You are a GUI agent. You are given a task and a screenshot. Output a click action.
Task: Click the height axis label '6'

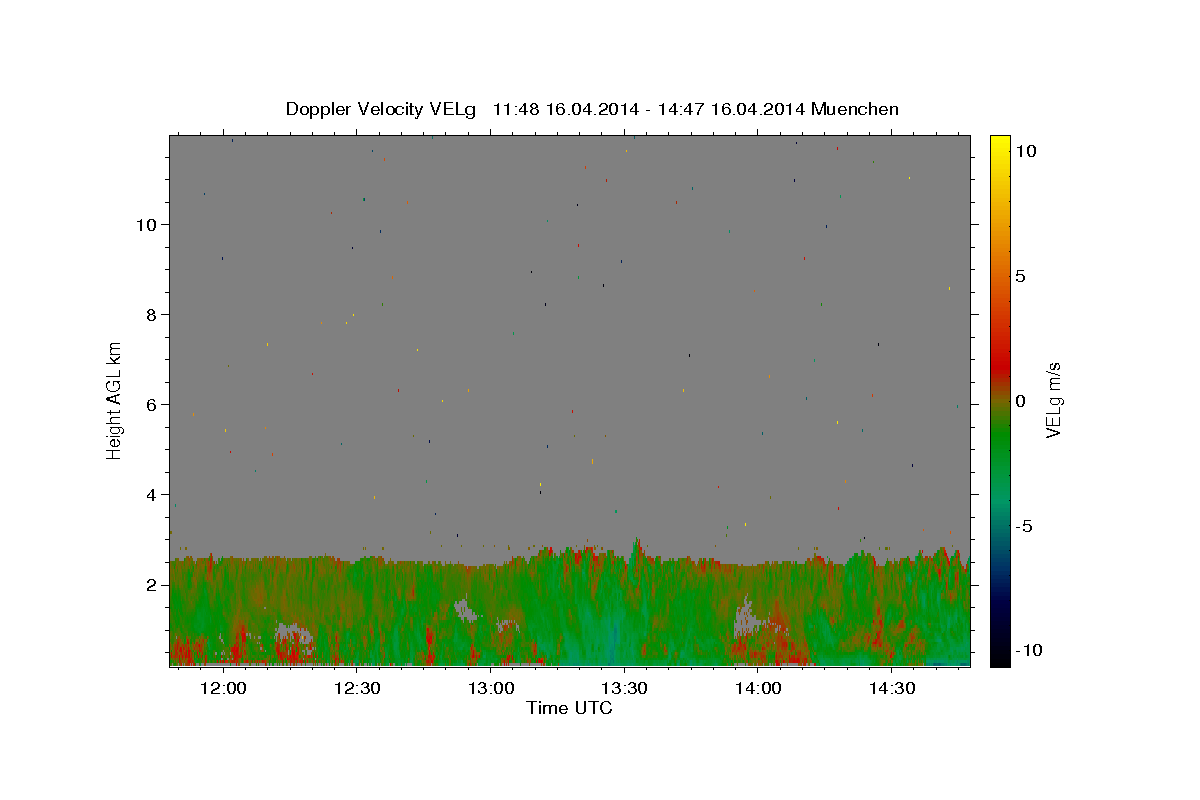pyautogui.click(x=152, y=404)
